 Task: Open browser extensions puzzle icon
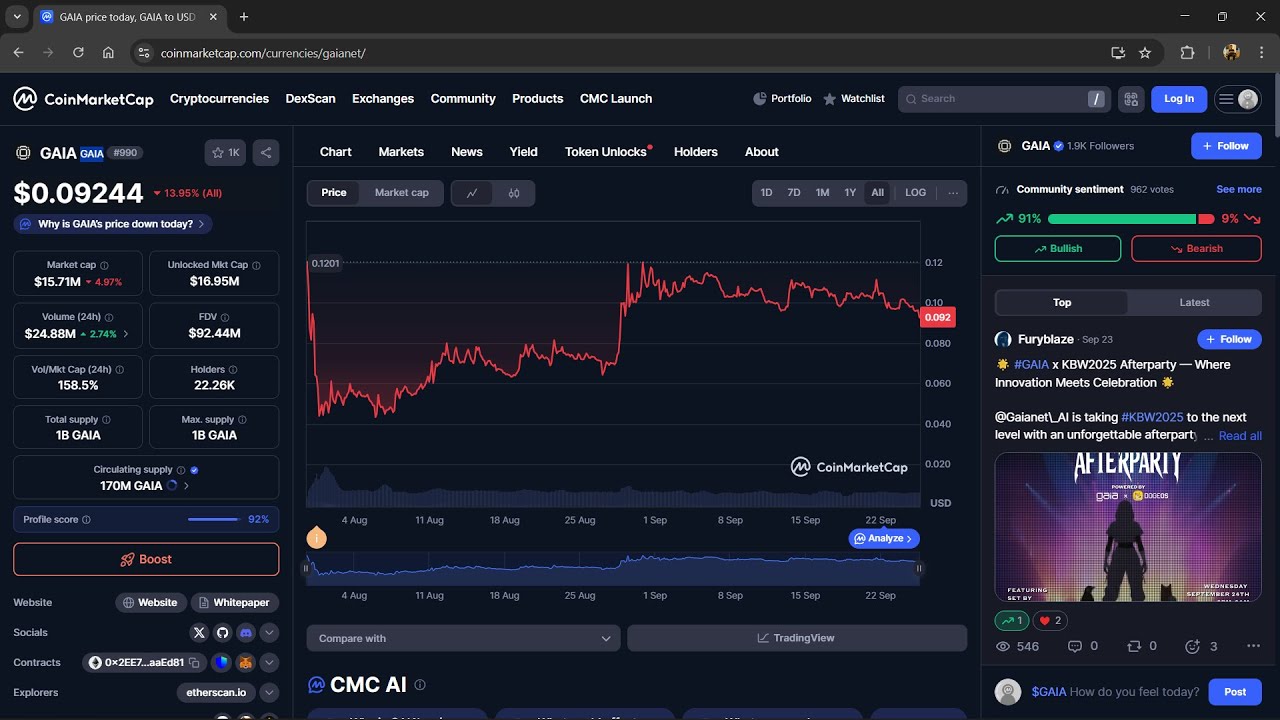(1188, 53)
